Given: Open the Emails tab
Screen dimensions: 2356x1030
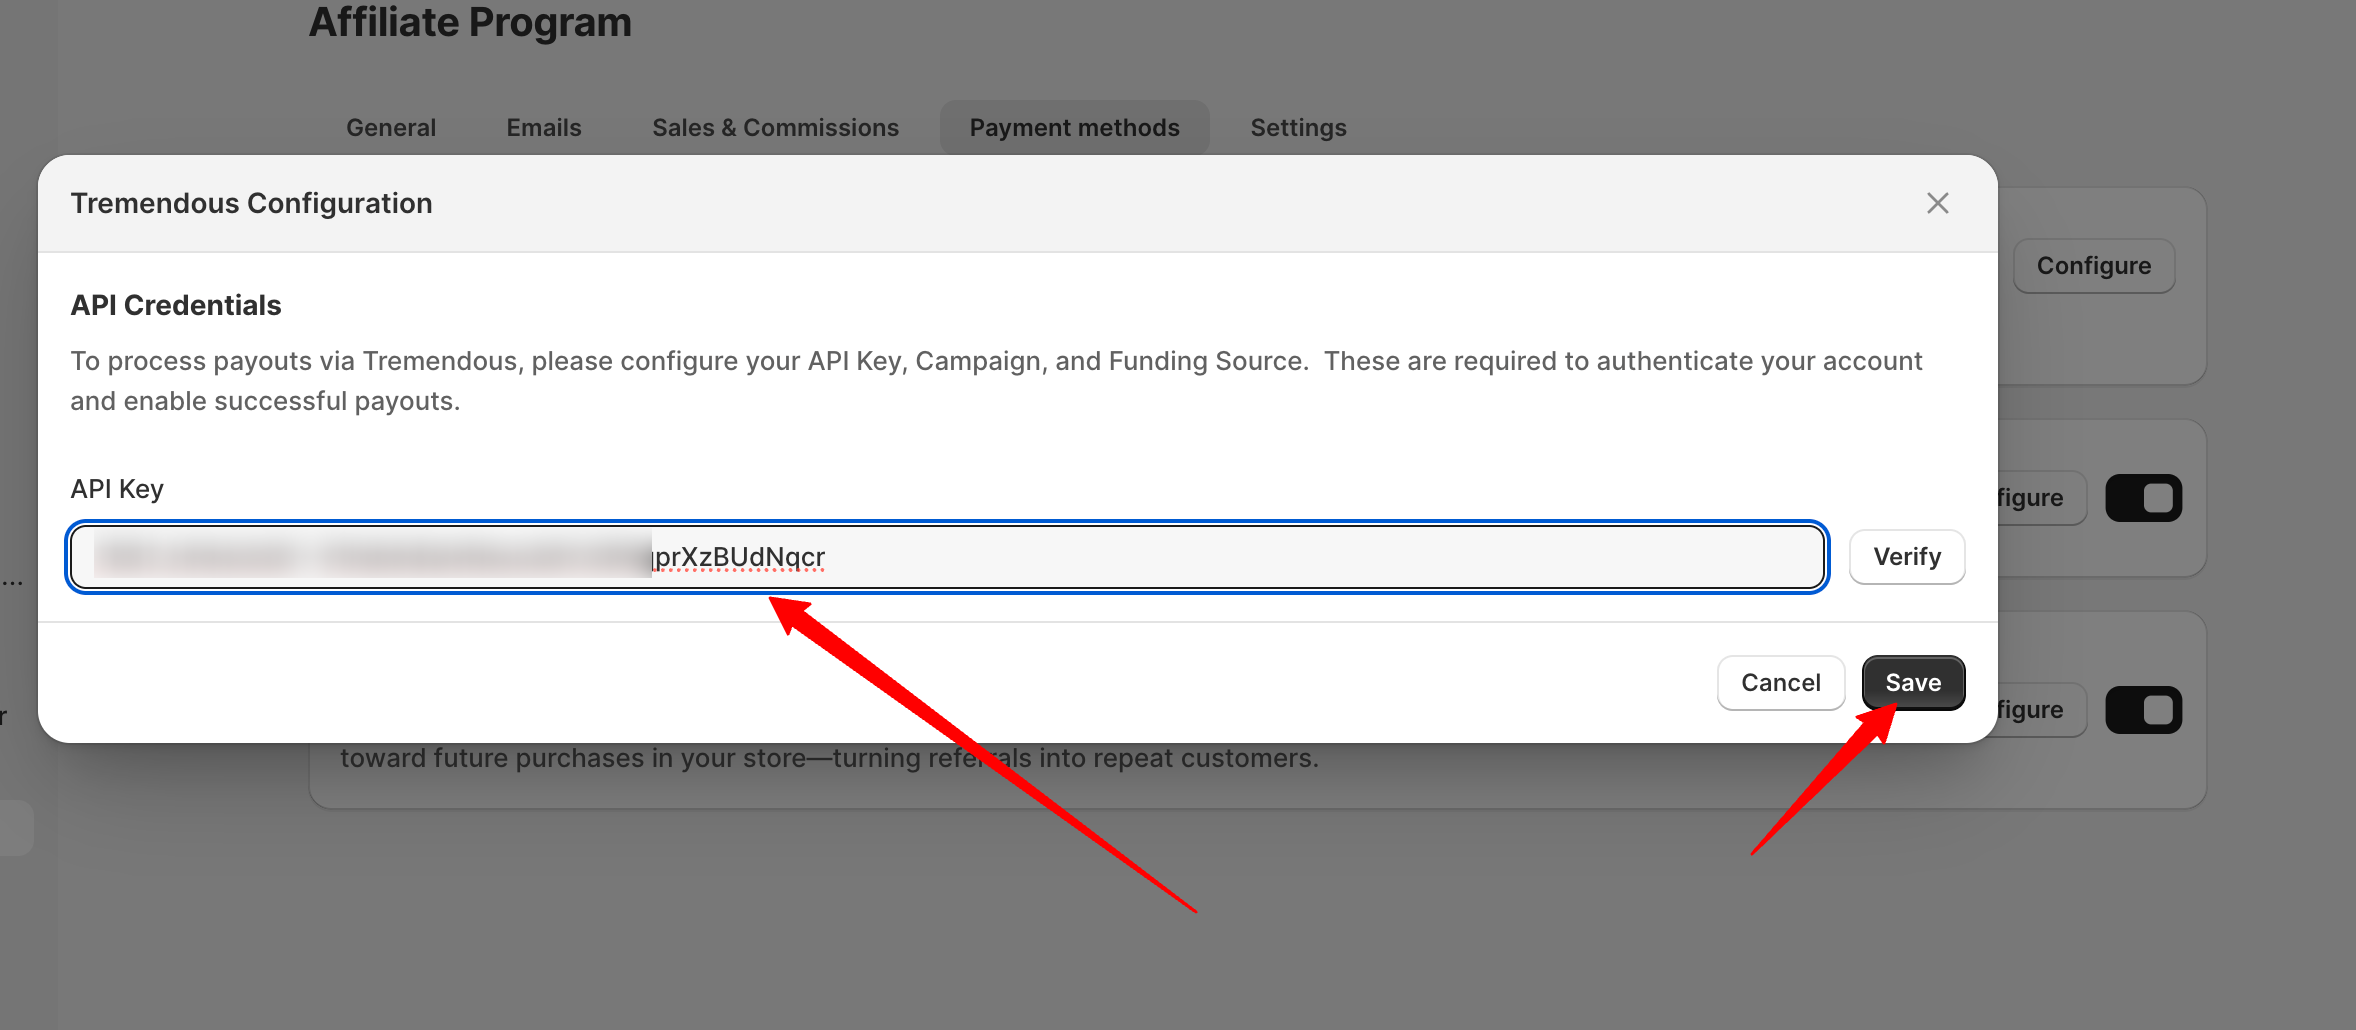Looking at the screenshot, I should (544, 128).
